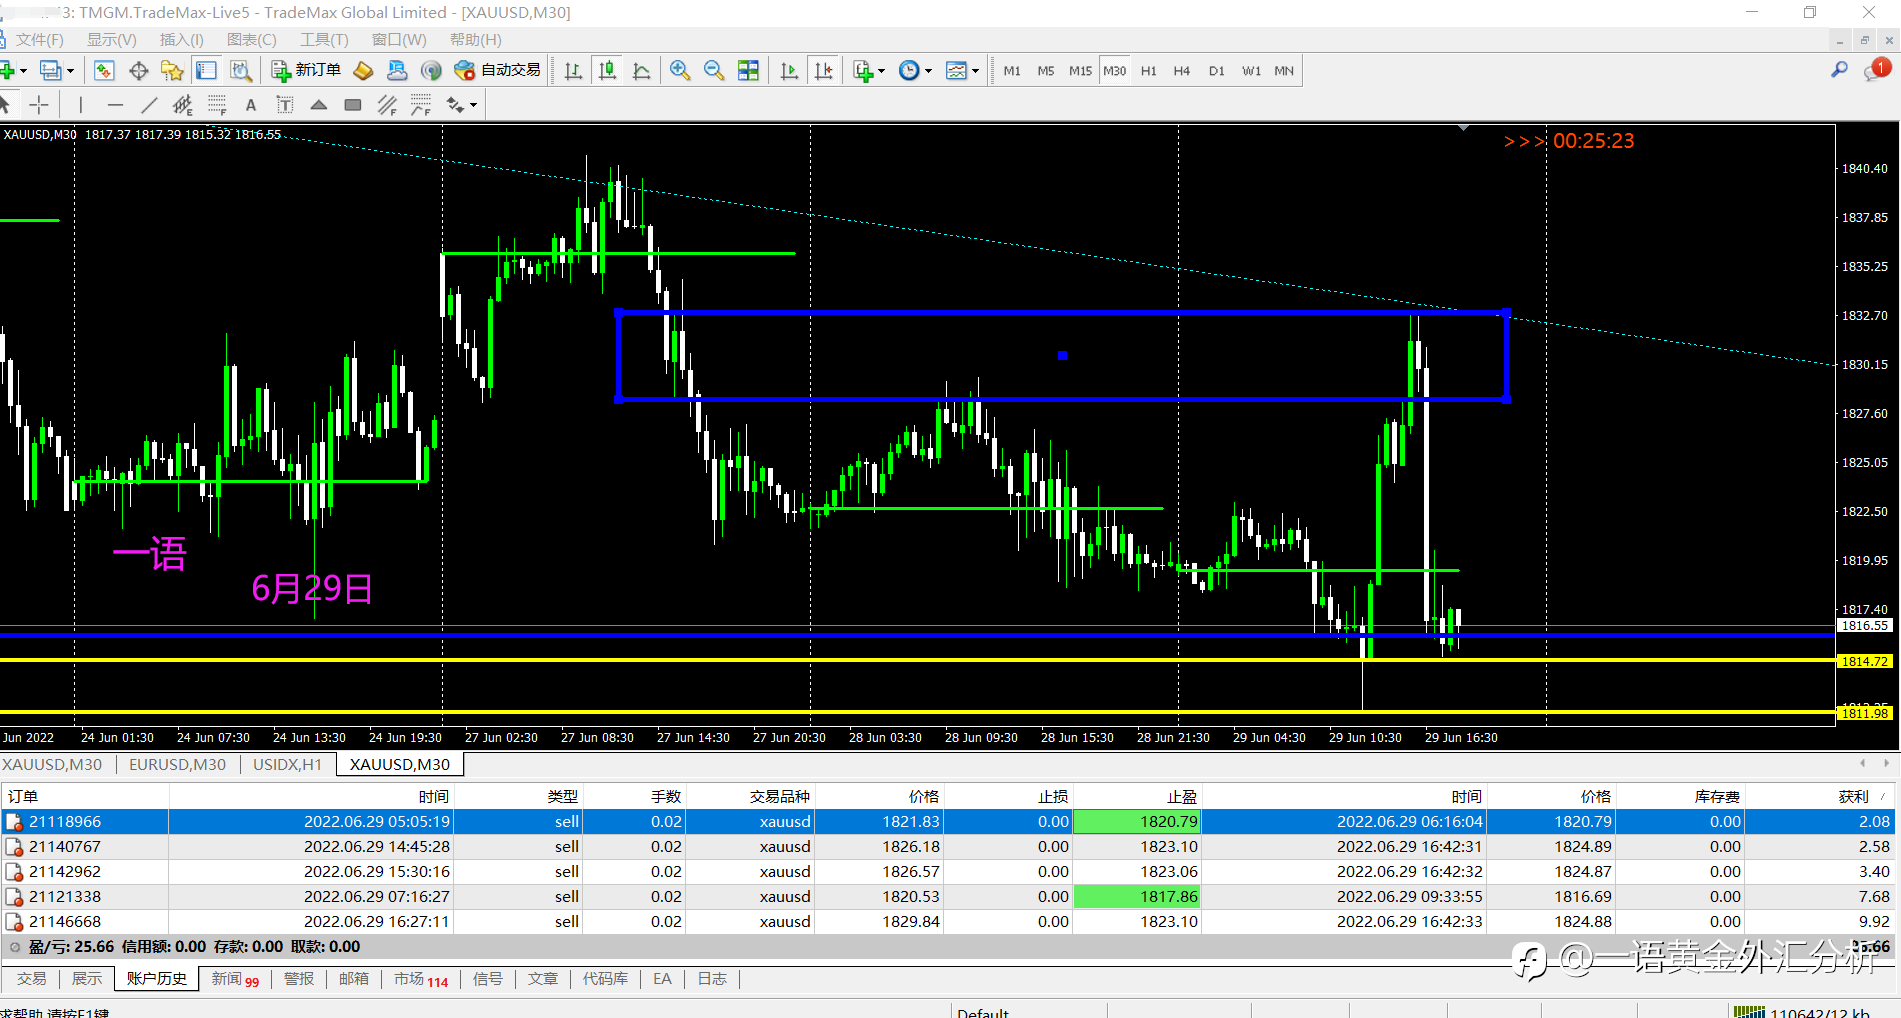Toggle the 自动交易 auto-trading button
Screen dimensions: 1901x1018
(x=497, y=70)
